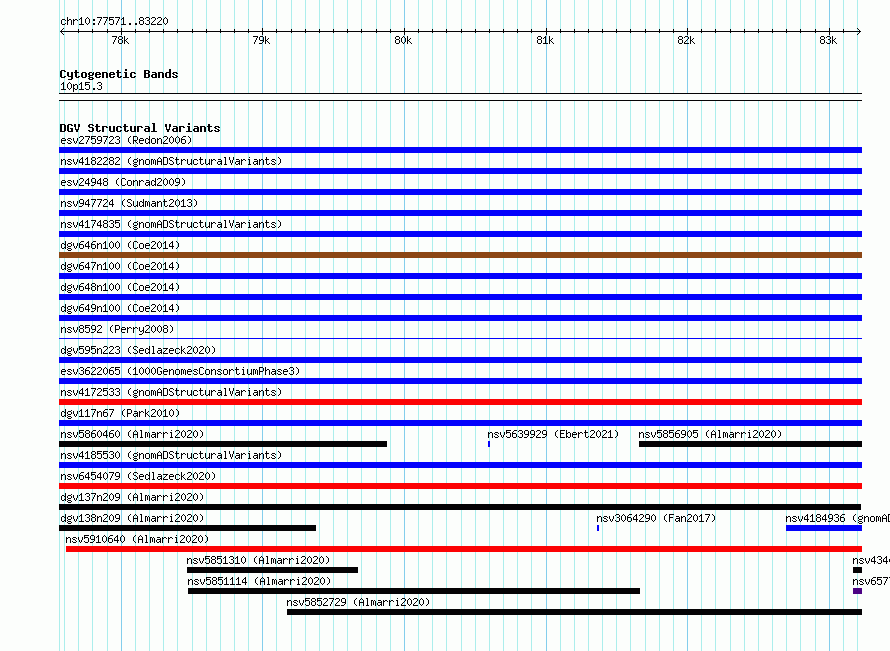This screenshot has width=890, height=651.
Task: Click the Cytogenetic Bands track title
Action: coord(119,74)
